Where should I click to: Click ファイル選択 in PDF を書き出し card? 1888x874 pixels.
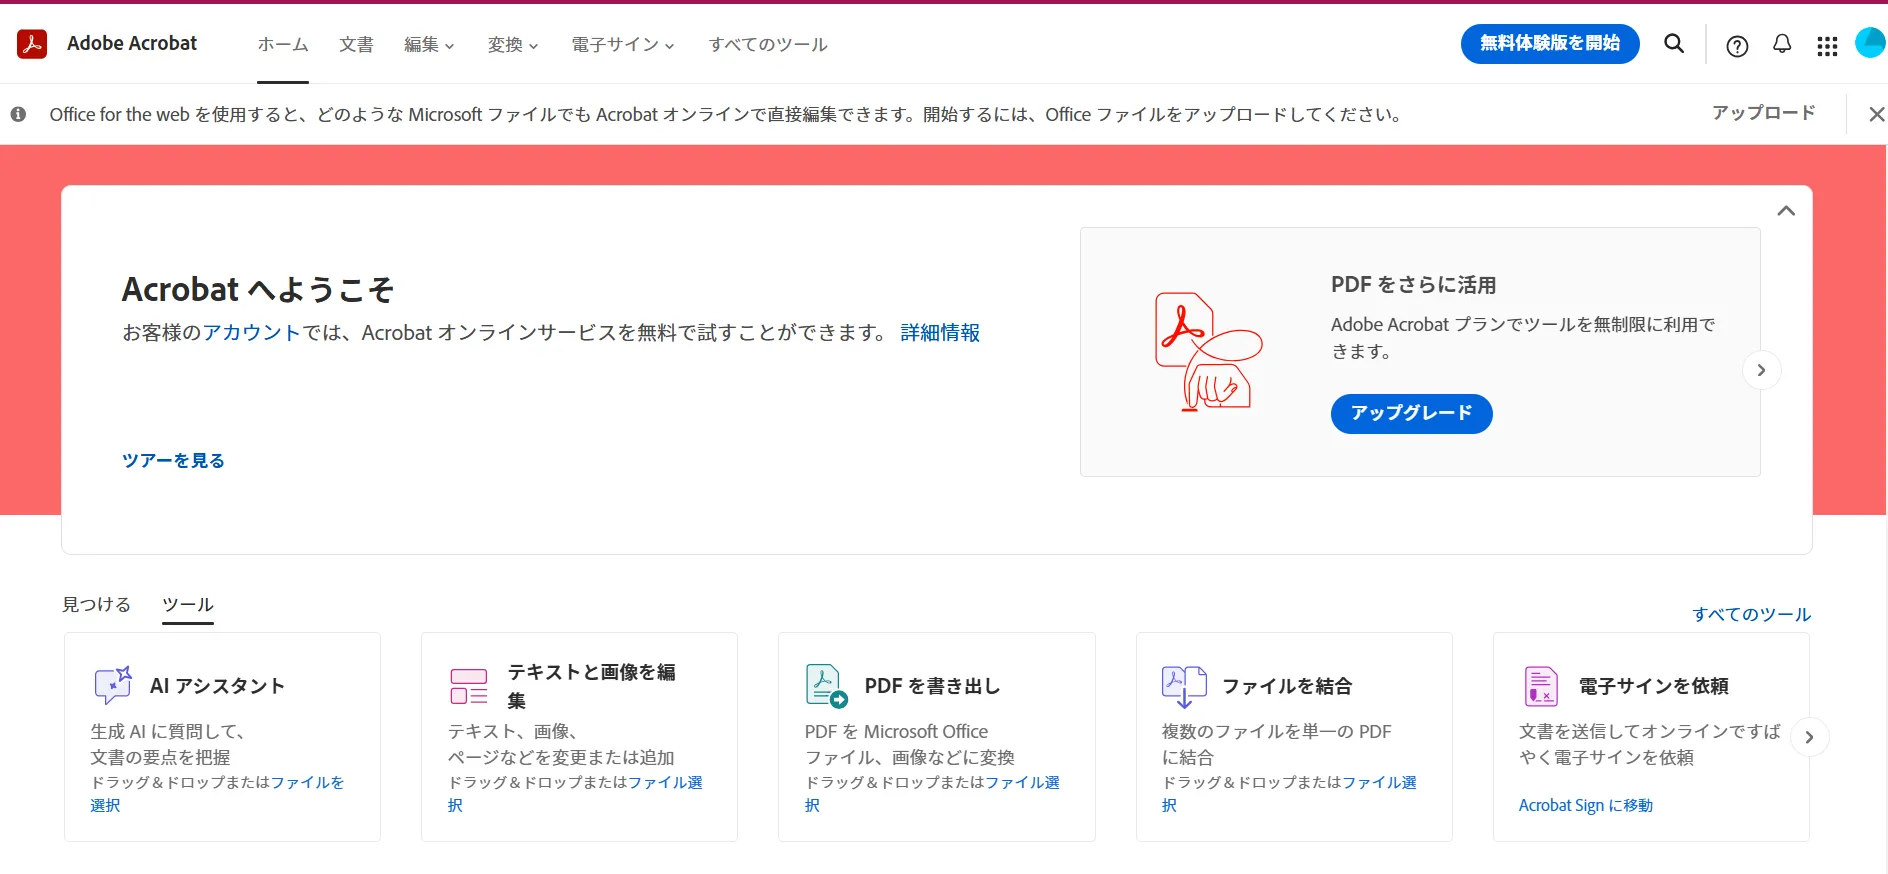pos(932,793)
